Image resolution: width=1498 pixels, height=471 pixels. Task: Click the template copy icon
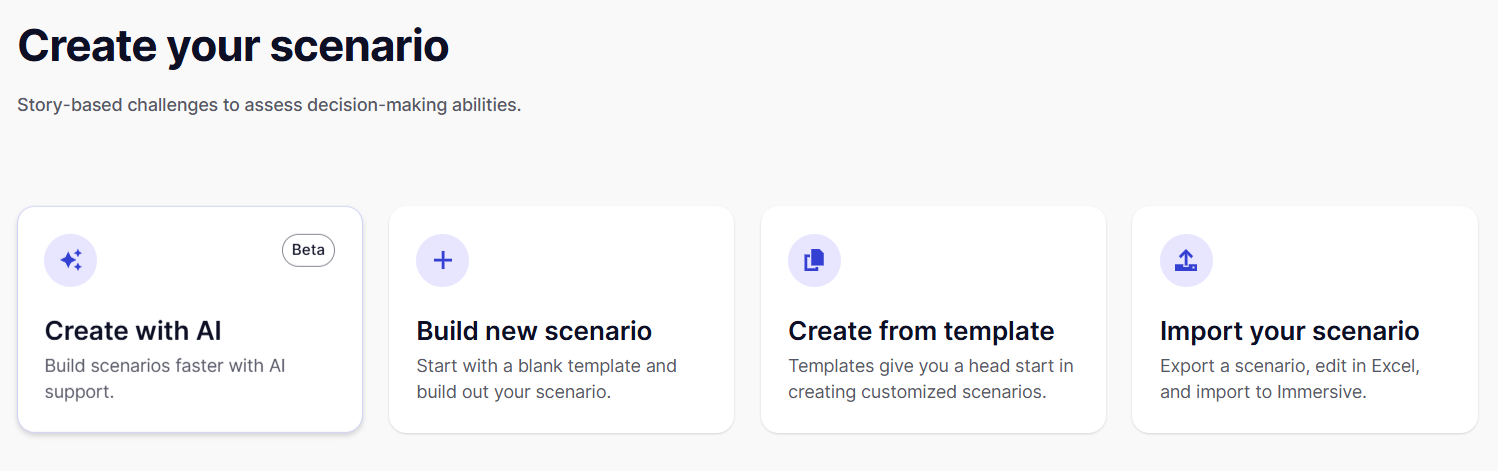click(814, 260)
